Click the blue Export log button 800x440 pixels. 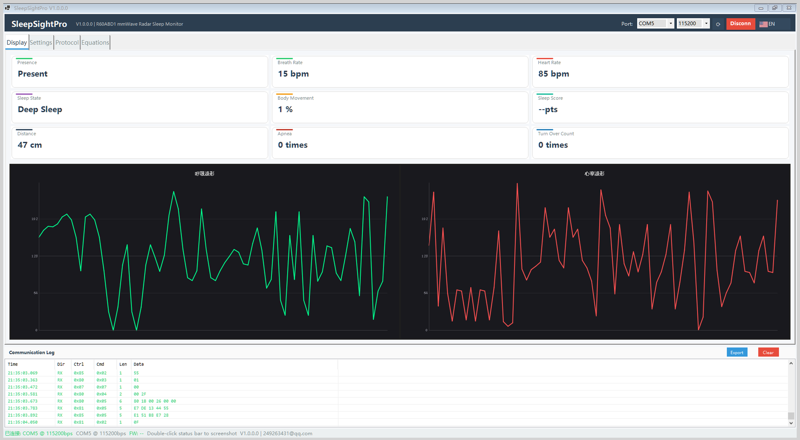tap(737, 352)
